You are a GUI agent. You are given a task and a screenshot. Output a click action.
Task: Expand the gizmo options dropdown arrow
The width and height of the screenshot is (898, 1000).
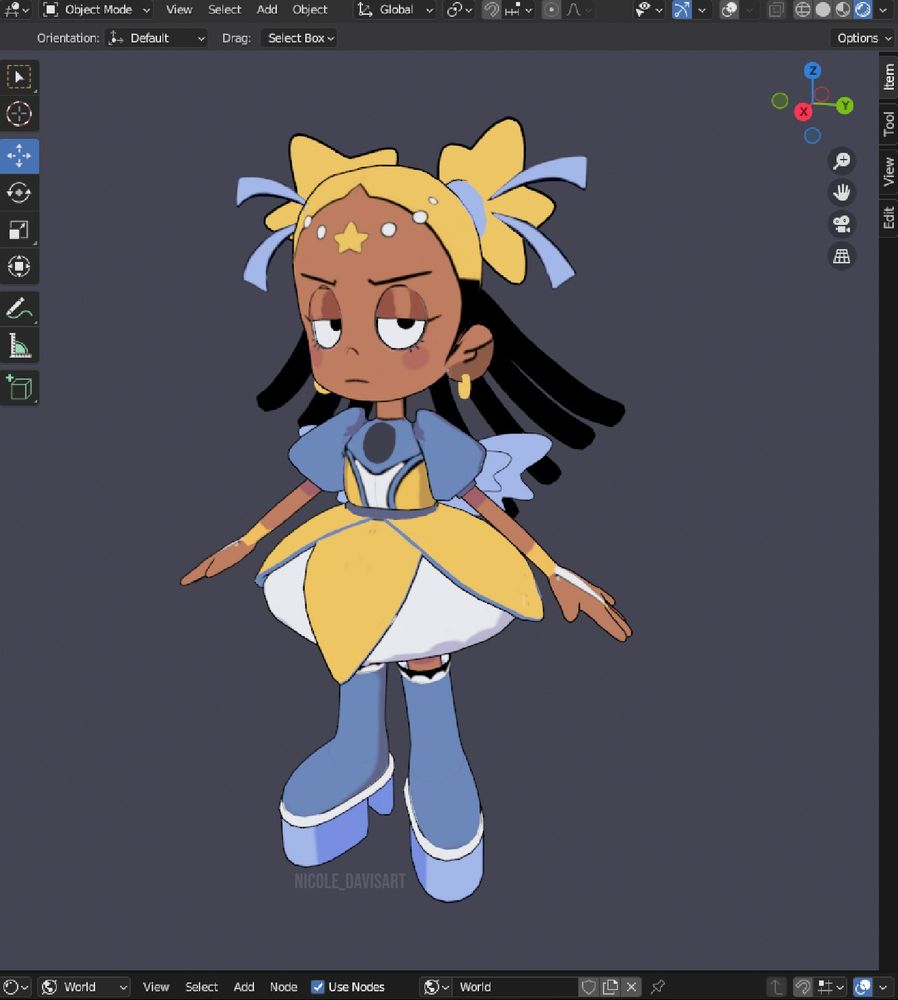[x=702, y=10]
